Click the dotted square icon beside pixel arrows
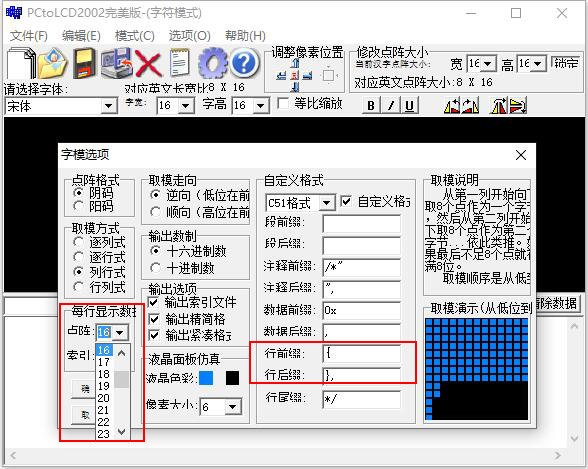The image size is (588, 469). [x=329, y=75]
